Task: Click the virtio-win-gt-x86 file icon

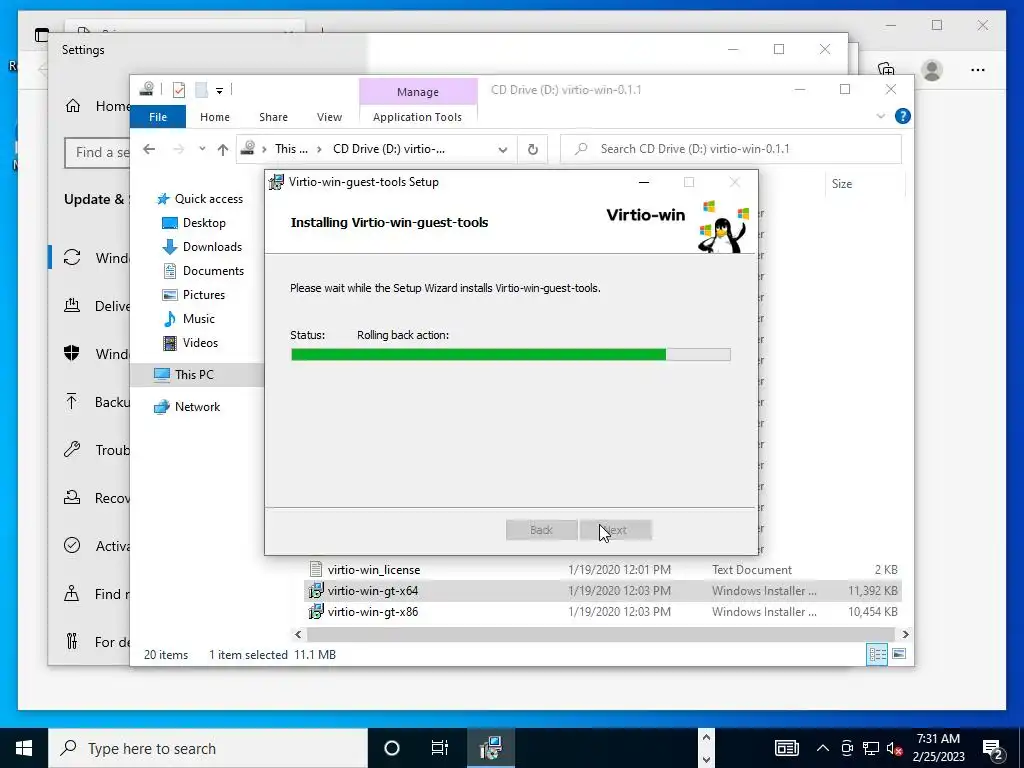Action: [316, 611]
